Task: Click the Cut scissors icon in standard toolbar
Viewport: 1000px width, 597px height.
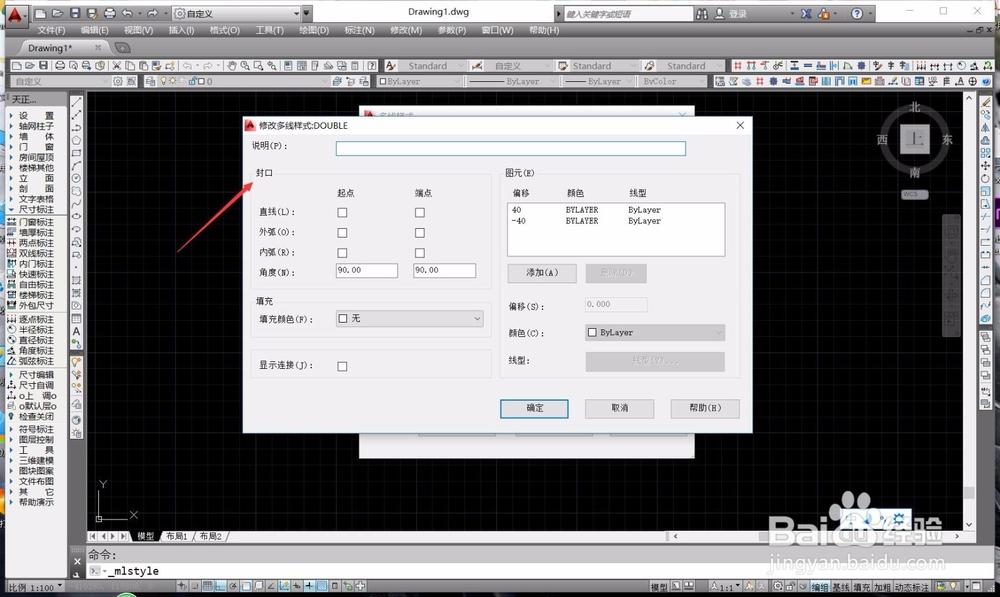Action: tap(117, 66)
